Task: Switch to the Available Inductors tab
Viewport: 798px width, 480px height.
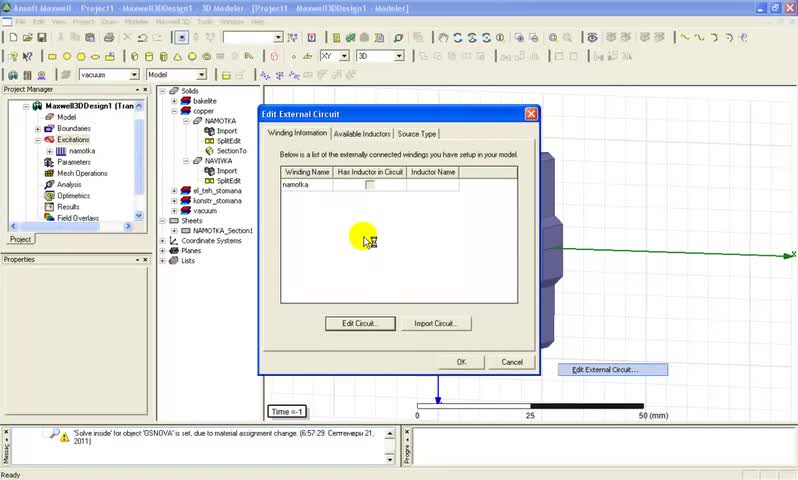Action: pos(362,134)
